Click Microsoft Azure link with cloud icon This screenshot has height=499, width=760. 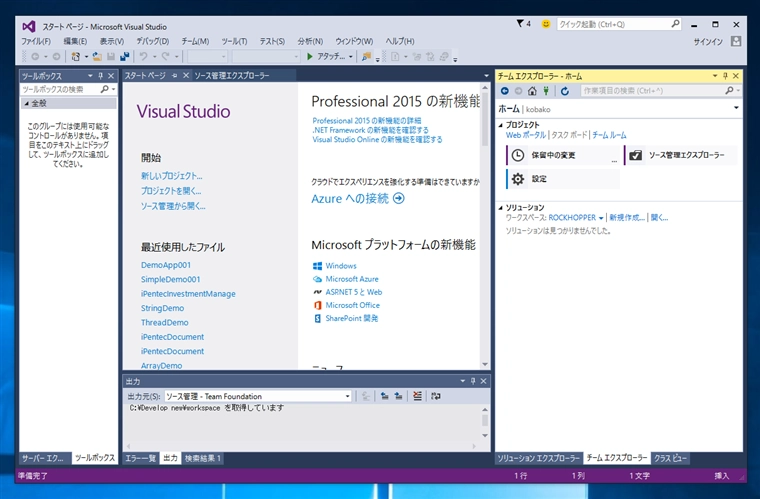click(352, 279)
